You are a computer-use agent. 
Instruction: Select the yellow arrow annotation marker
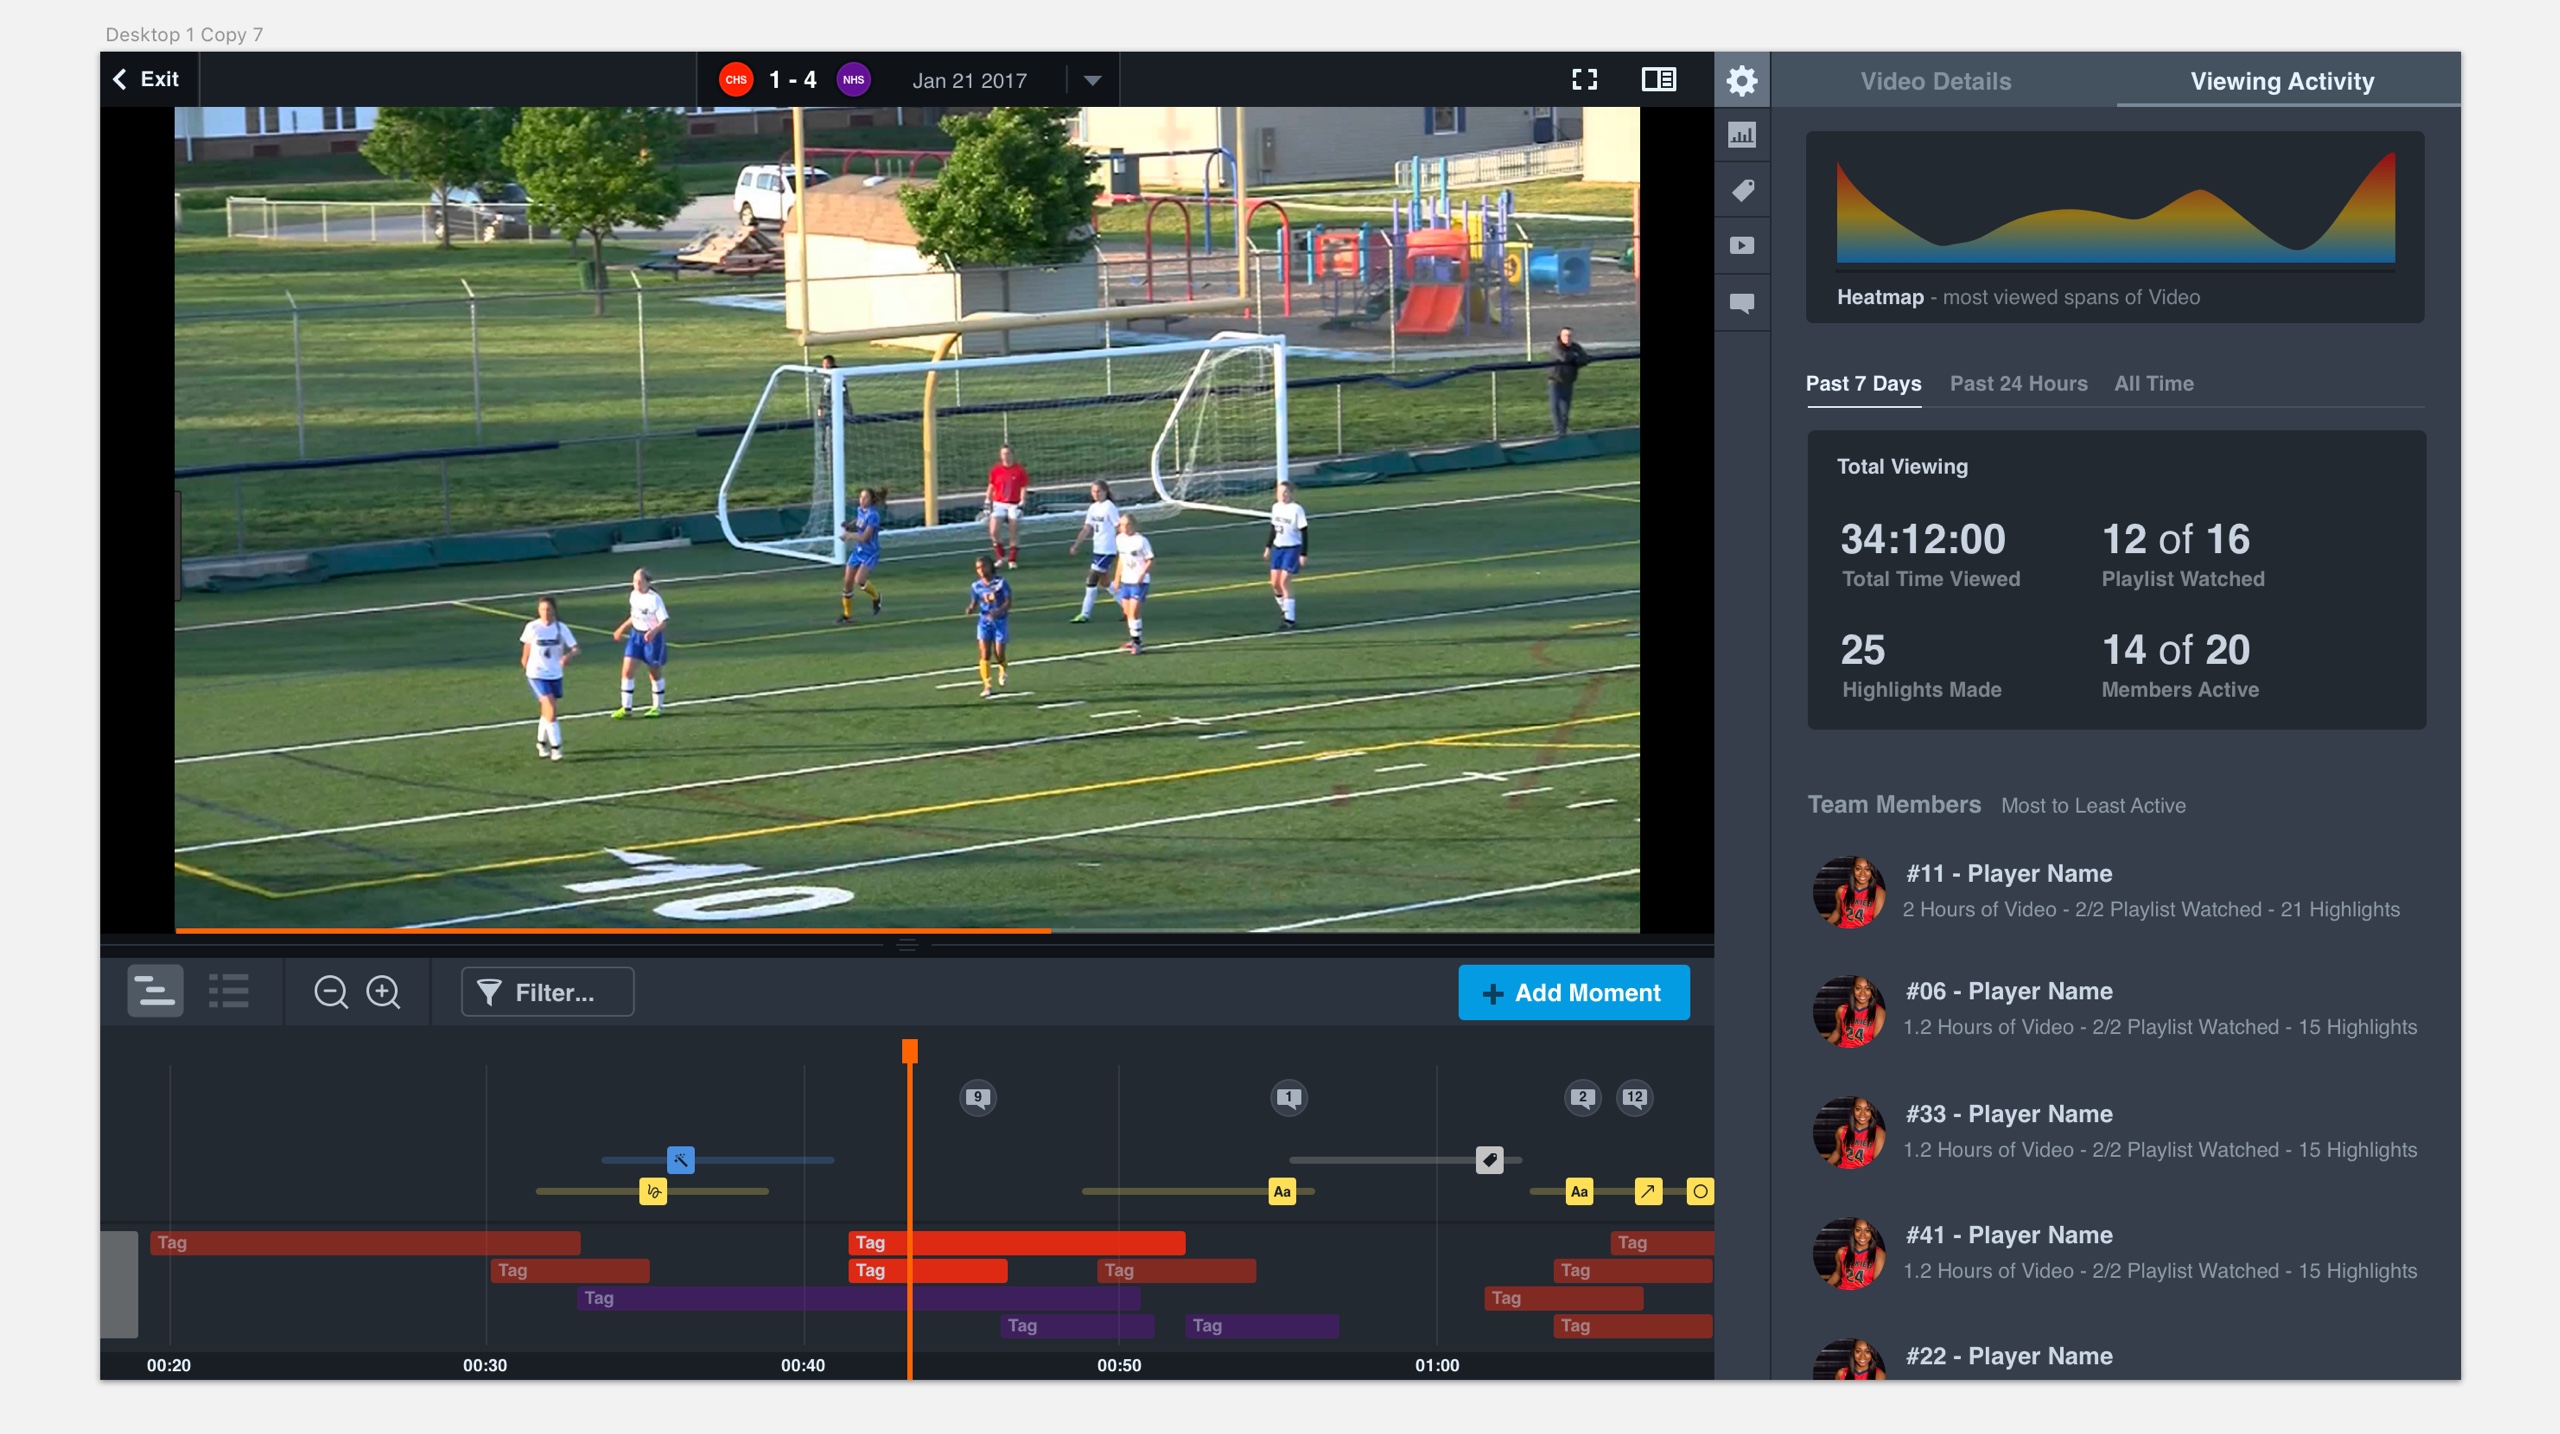pos(1648,1191)
